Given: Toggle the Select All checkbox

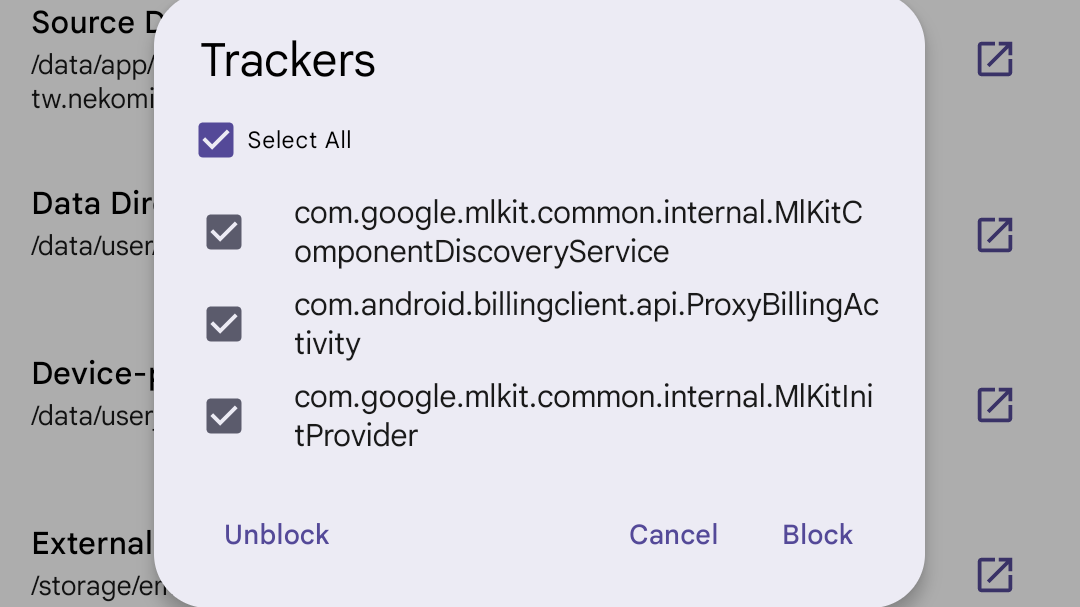Looking at the screenshot, I should point(215,140).
